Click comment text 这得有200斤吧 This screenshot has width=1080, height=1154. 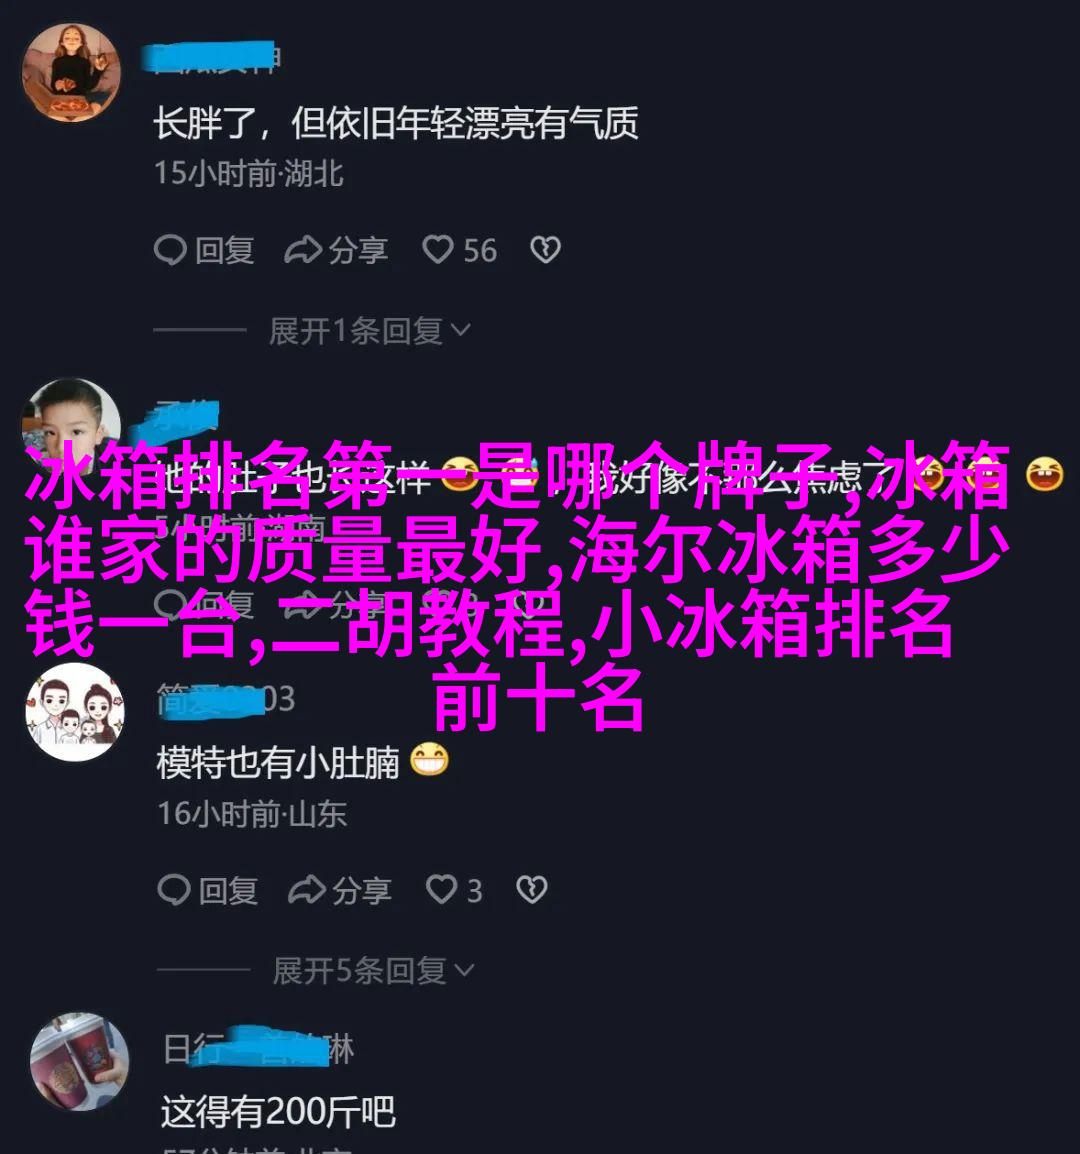click(x=278, y=1112)
